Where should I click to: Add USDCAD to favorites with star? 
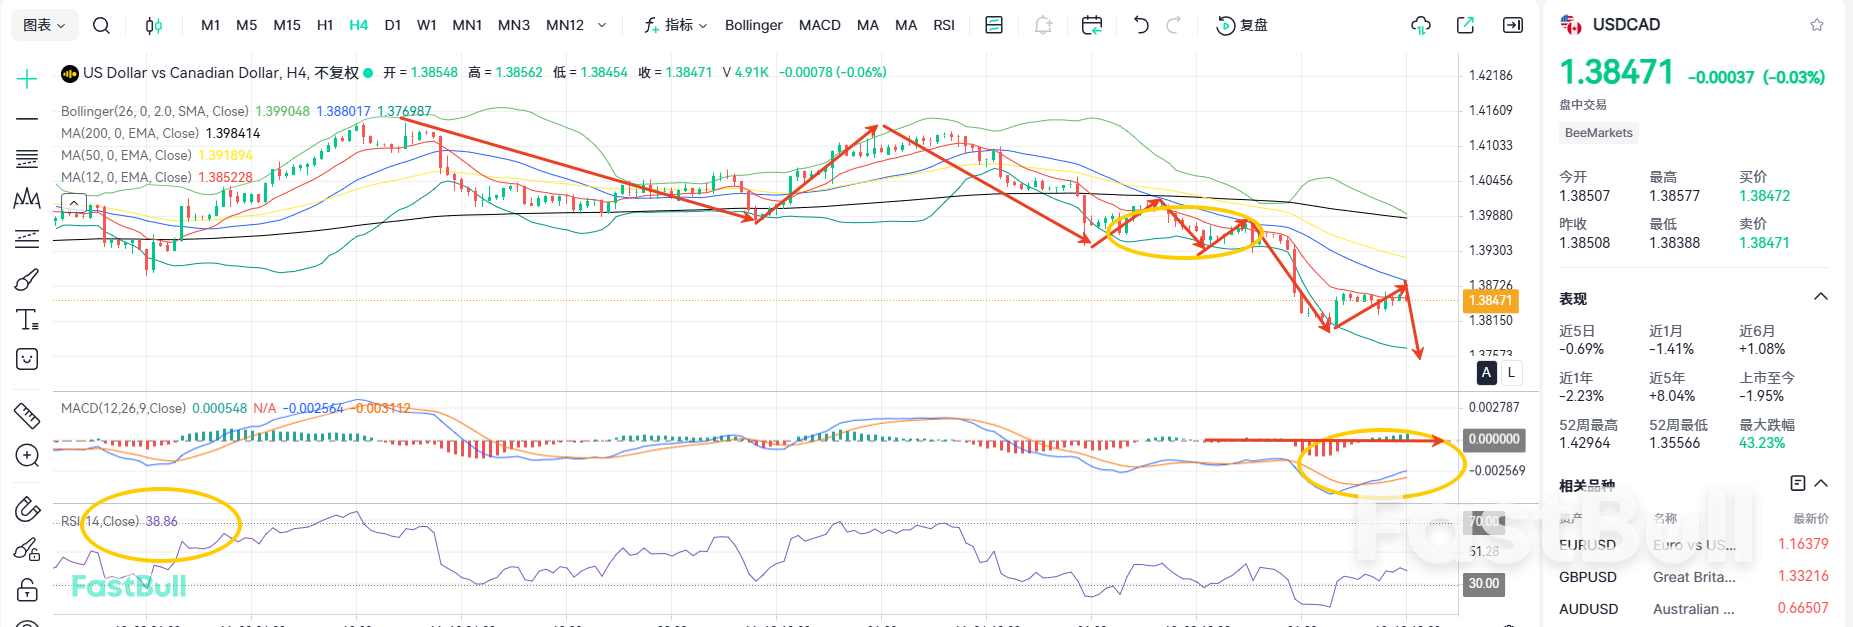tap(1817, 25)
